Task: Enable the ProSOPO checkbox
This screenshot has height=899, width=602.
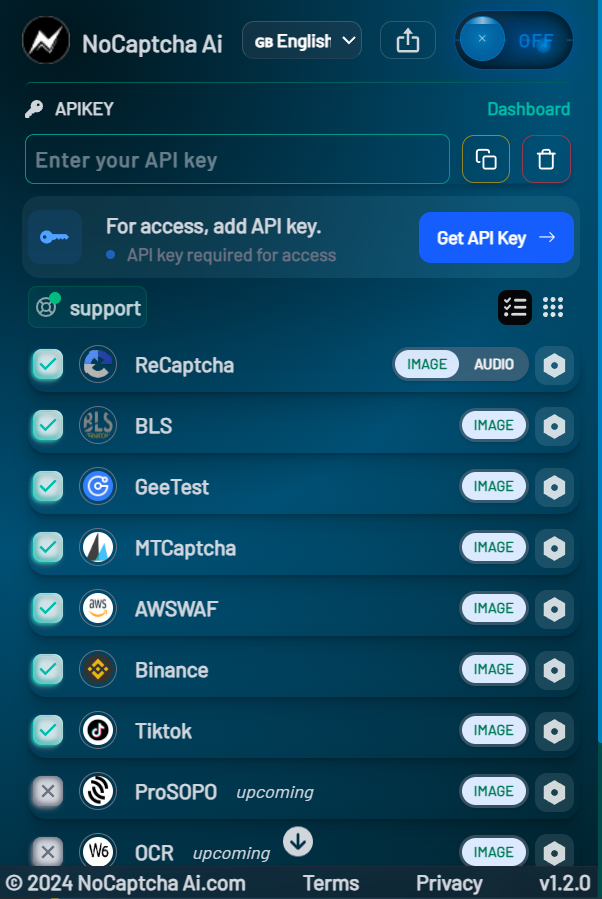Action: point(47,791)
